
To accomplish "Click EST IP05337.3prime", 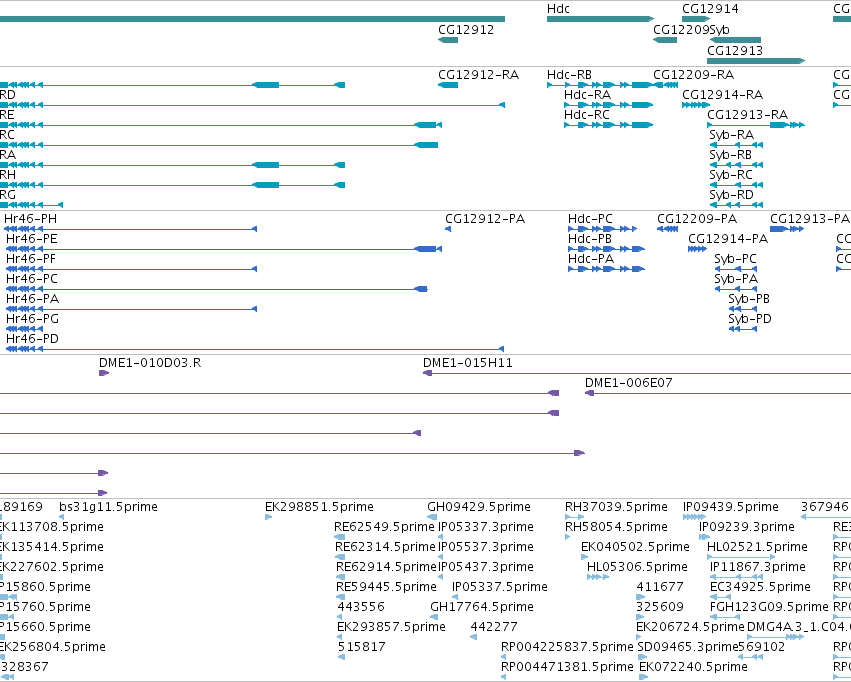I will (486, 527).
